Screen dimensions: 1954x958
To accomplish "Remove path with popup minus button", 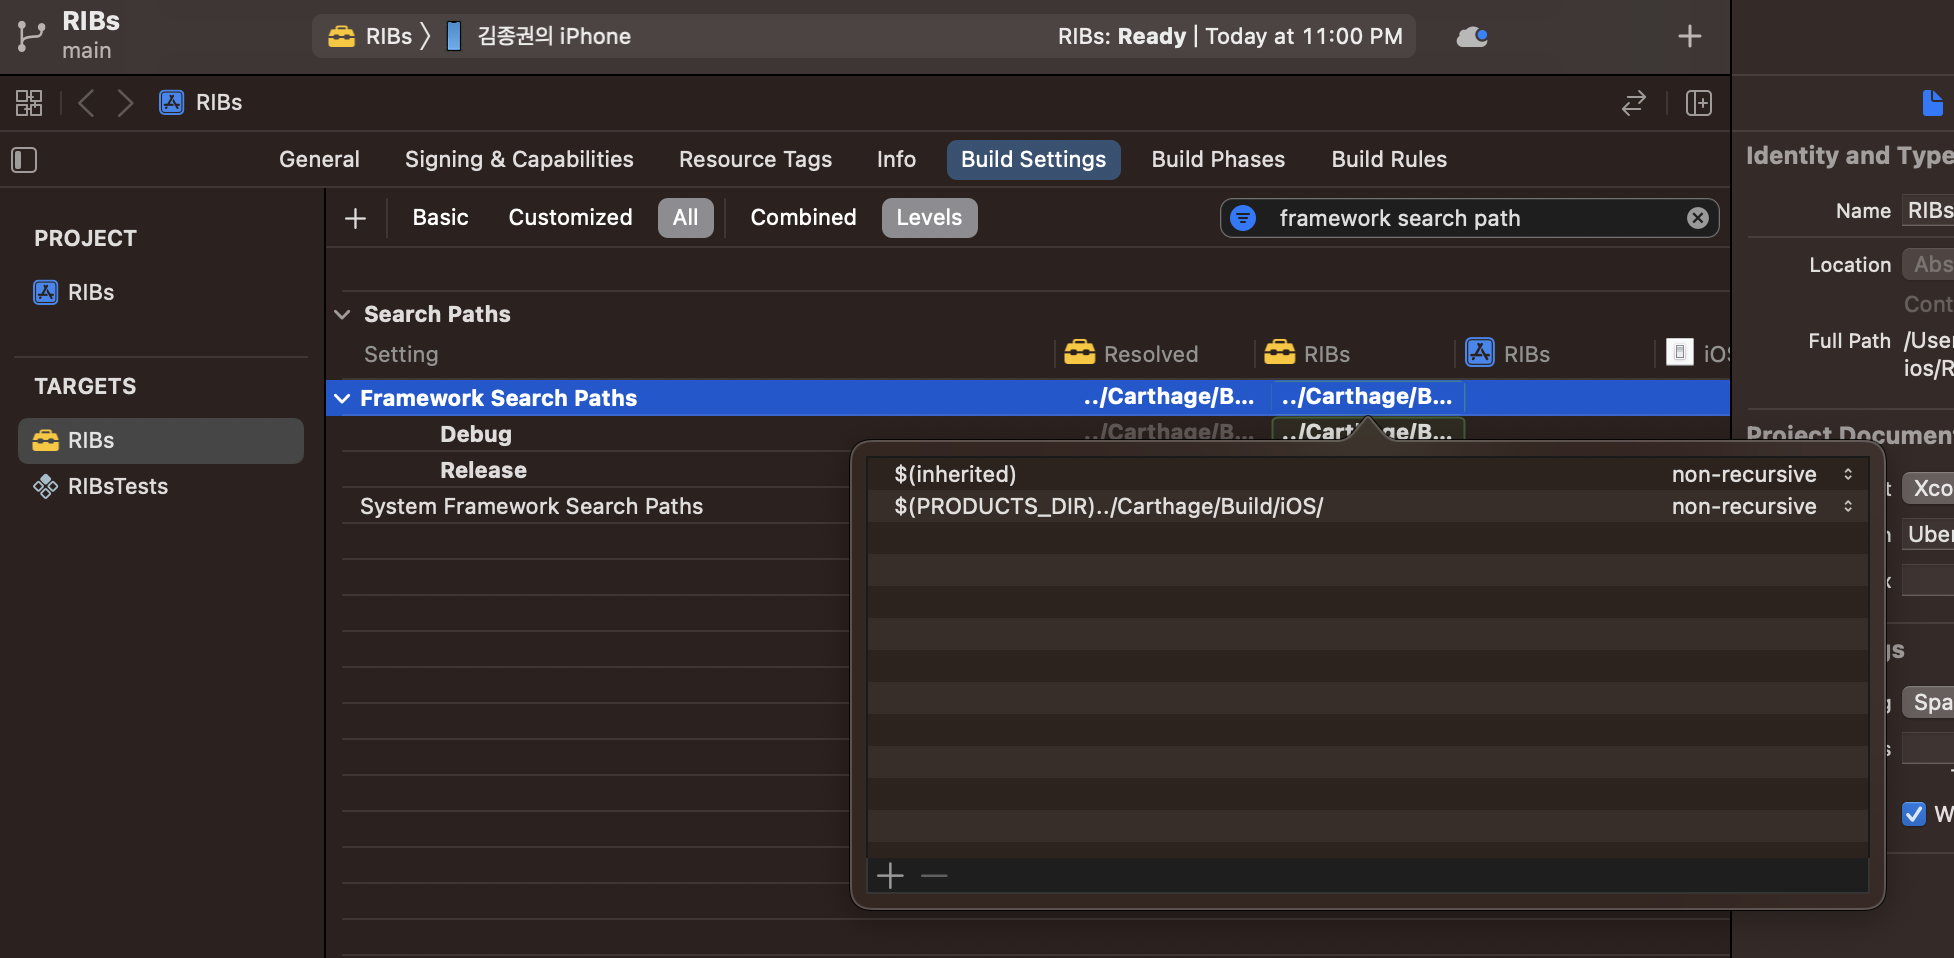I will tap(934, 876).
